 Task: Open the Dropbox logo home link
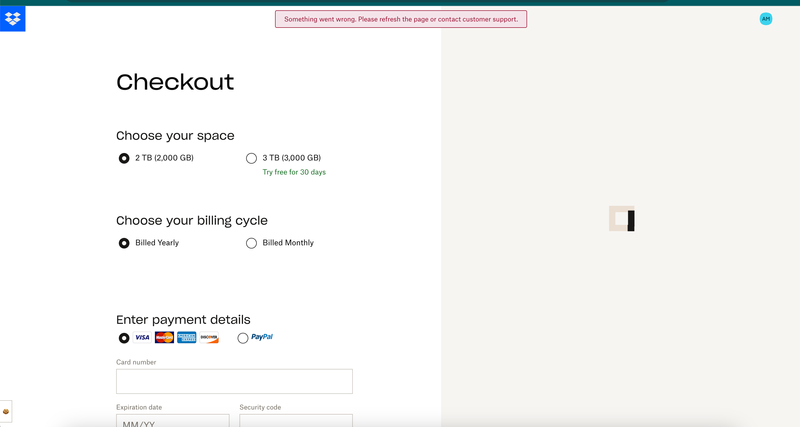(12, 19)
